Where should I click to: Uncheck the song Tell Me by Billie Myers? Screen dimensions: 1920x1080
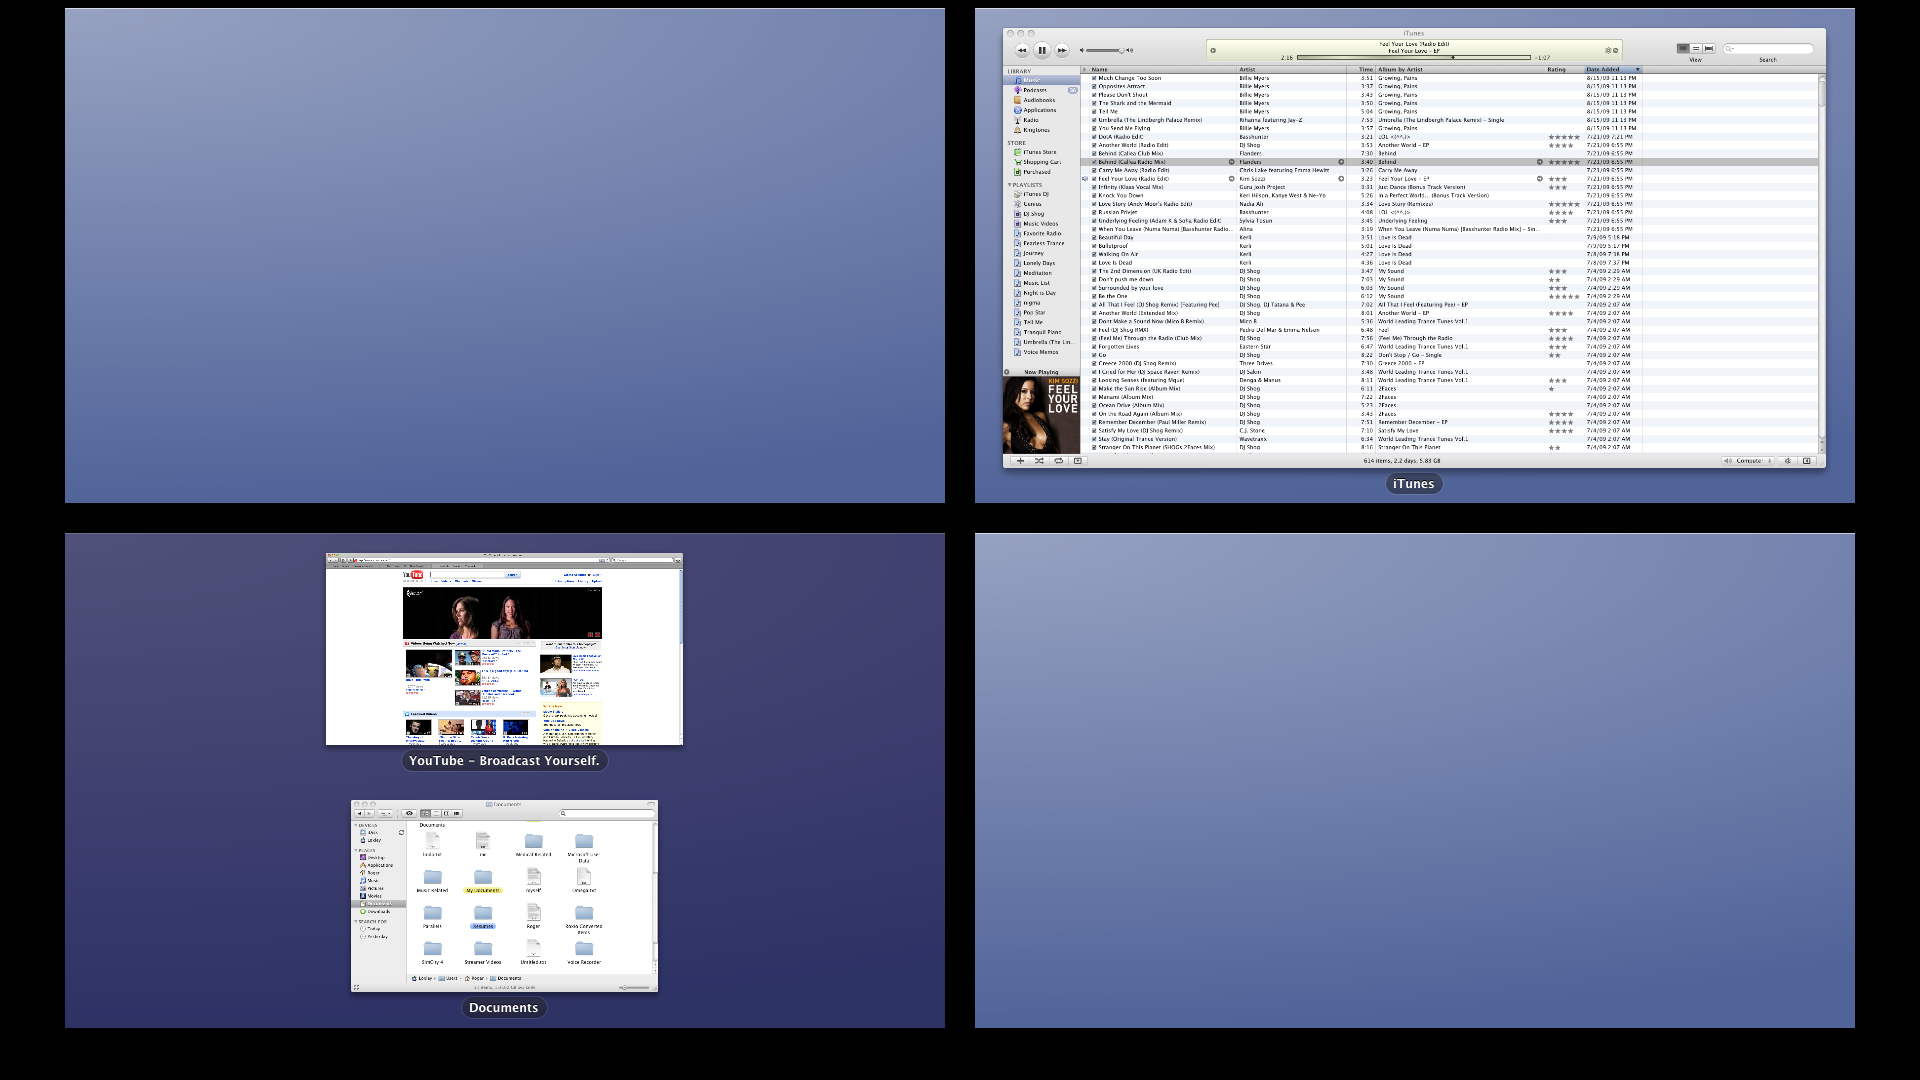[1094, 112]
